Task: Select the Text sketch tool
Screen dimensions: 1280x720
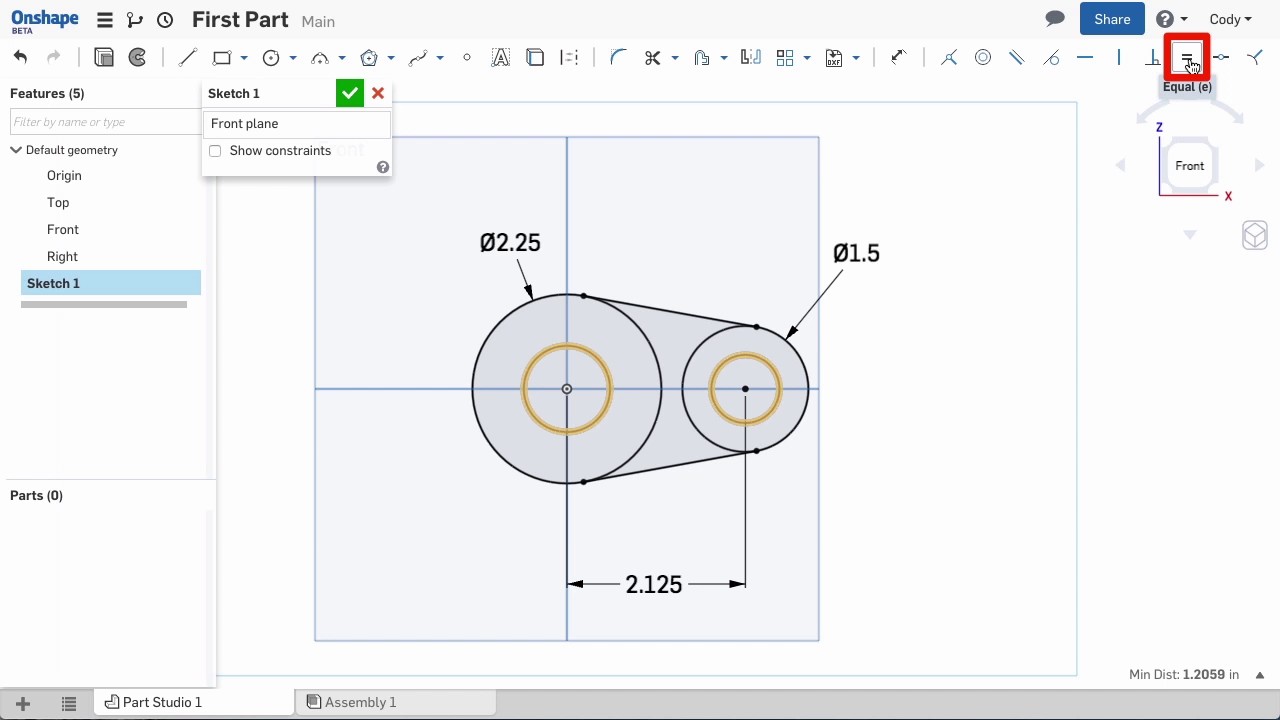Action: click(x=501, y=58)
